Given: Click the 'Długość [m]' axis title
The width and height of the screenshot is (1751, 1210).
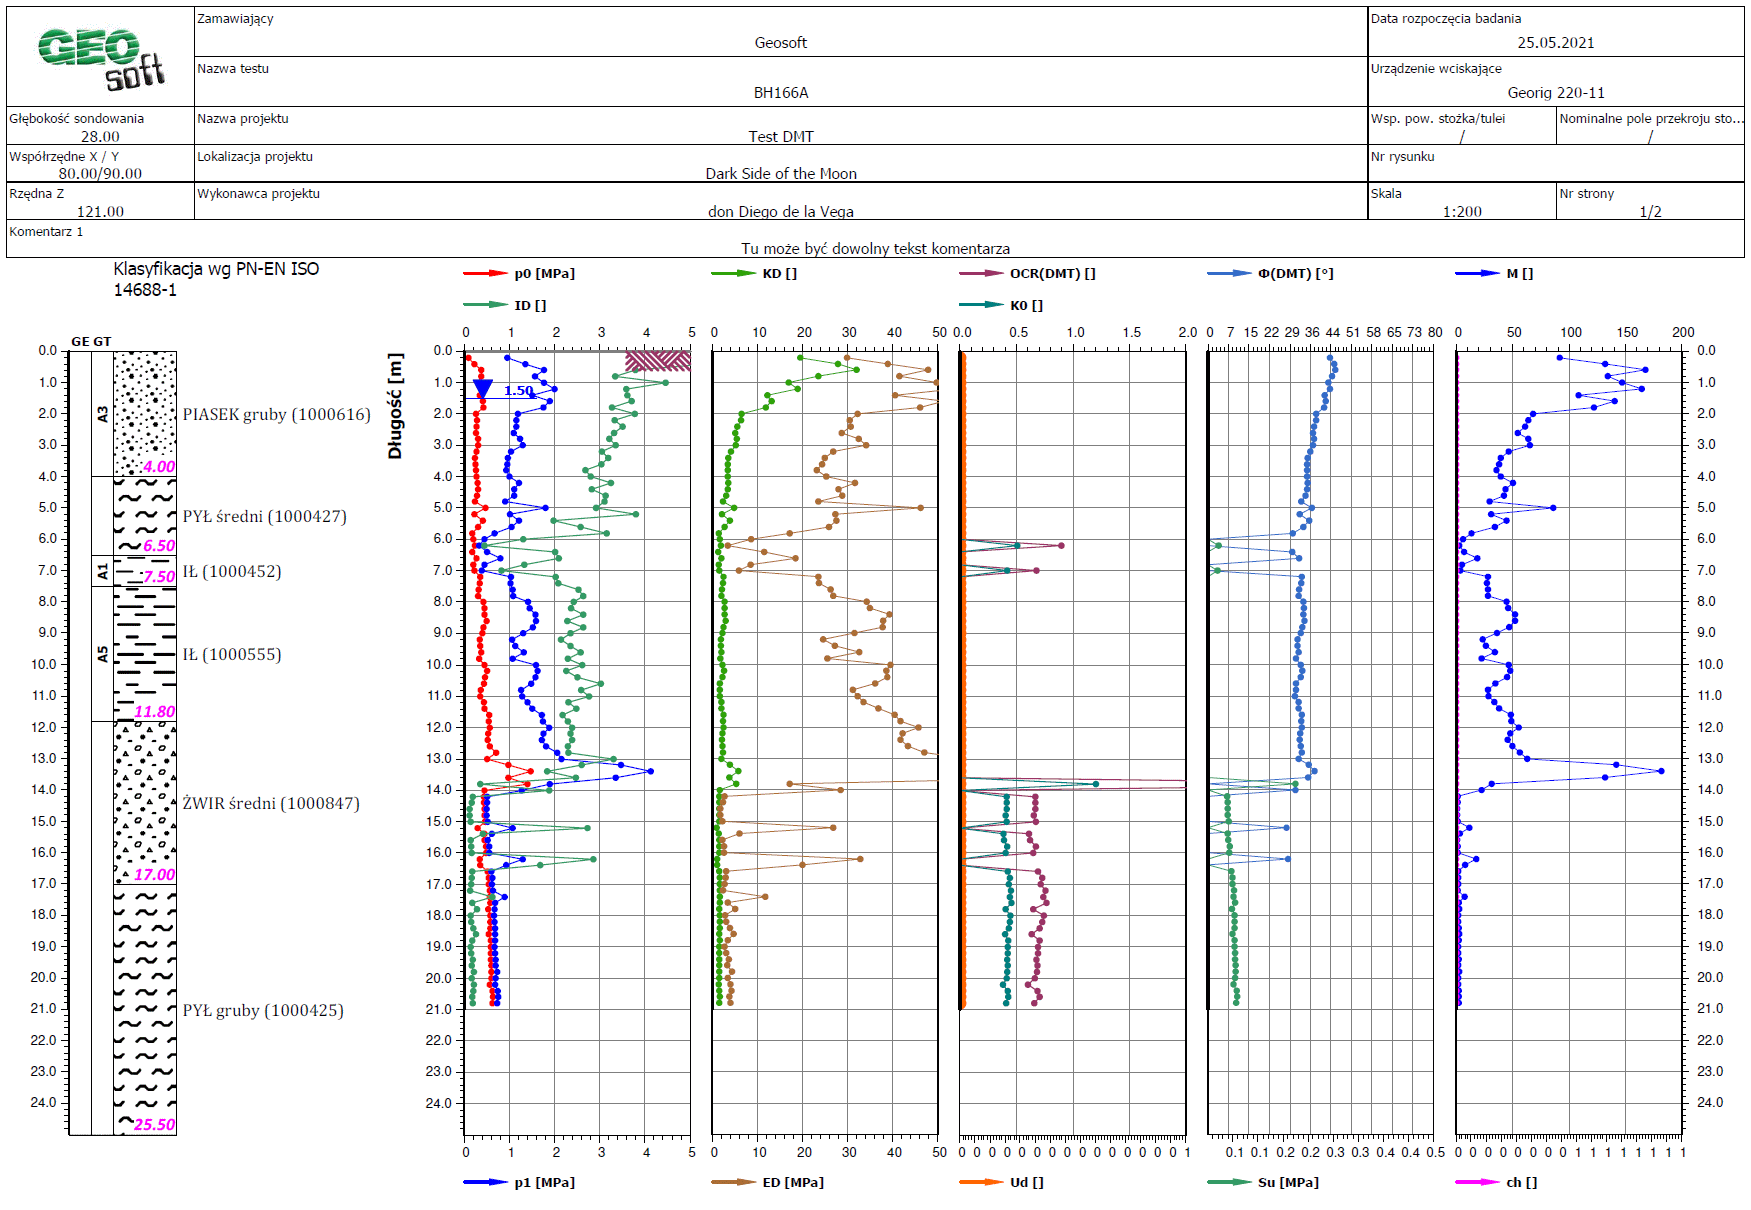Looking at the screenshot, I should point(395,406).
